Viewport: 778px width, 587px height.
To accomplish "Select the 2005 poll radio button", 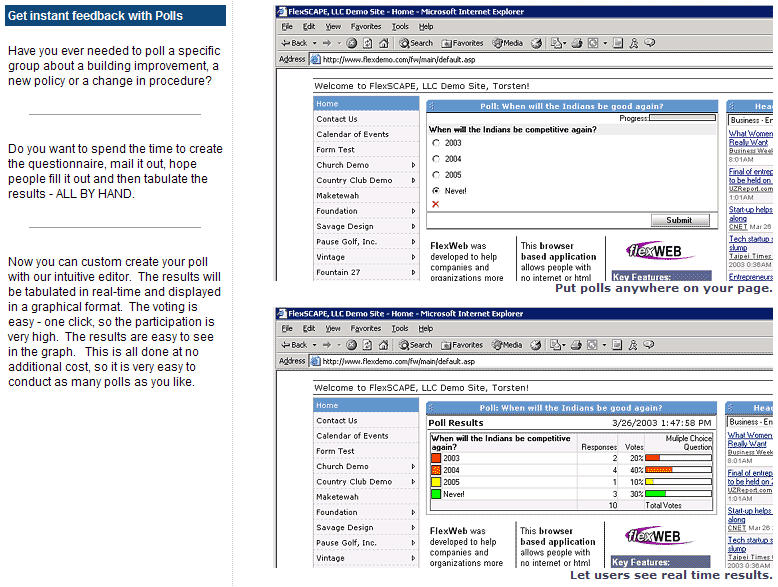I will click(436, 175).
